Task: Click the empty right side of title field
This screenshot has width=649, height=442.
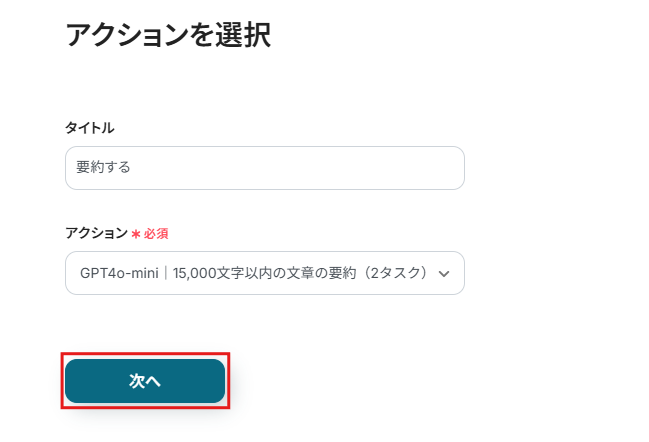Action: tap(380, 168)
